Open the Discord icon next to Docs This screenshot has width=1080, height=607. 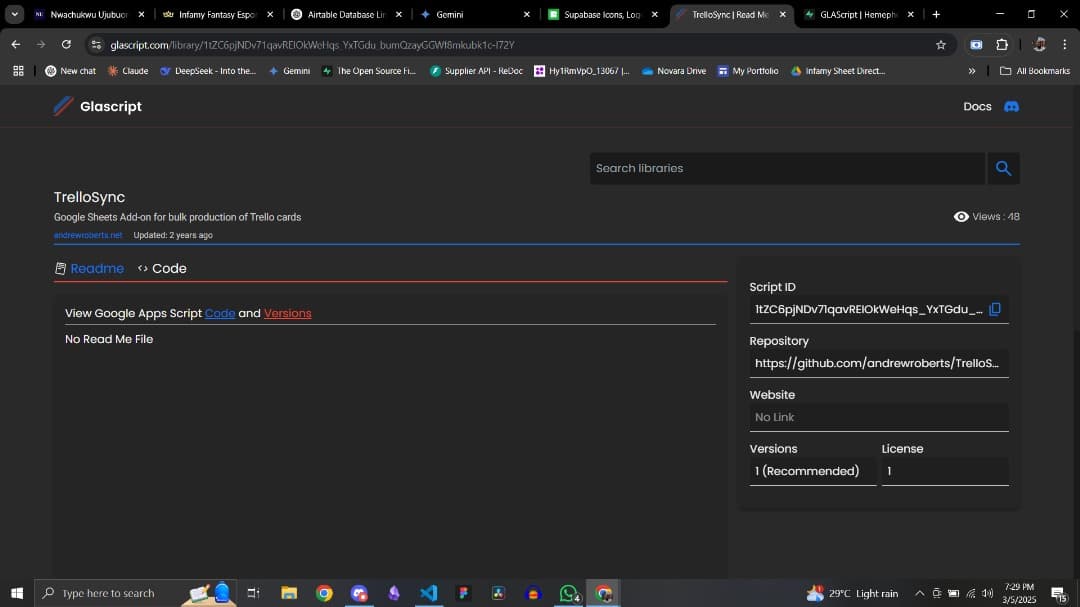click(x=1011, y=107)
